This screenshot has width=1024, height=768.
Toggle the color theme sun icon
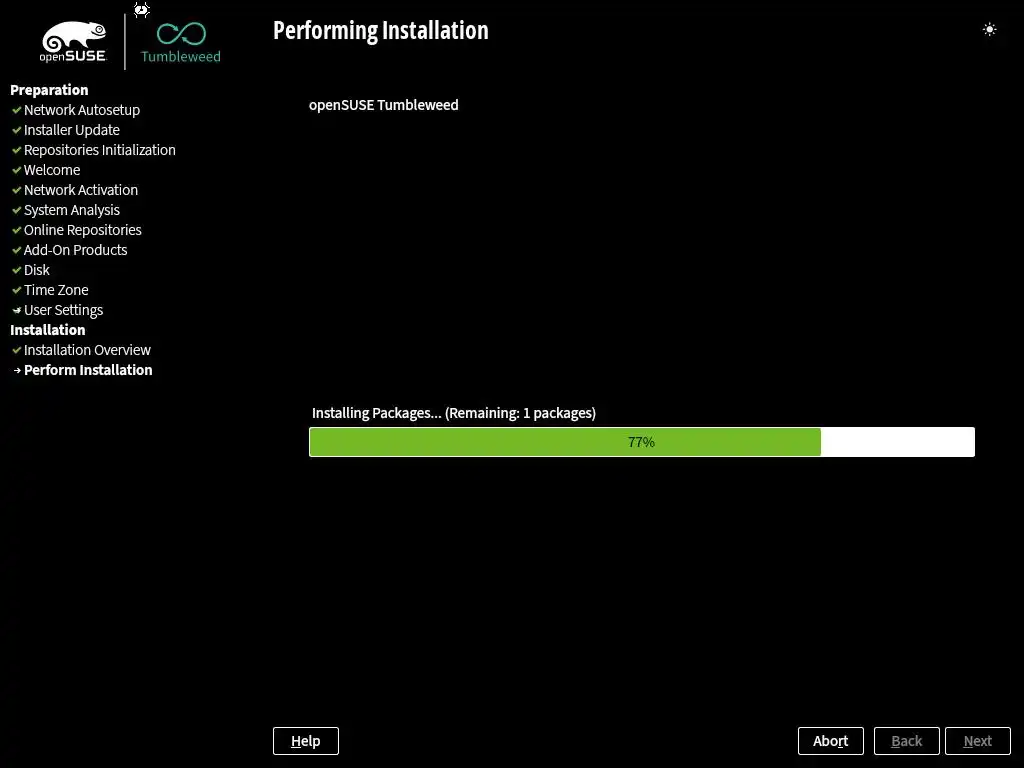989,29
